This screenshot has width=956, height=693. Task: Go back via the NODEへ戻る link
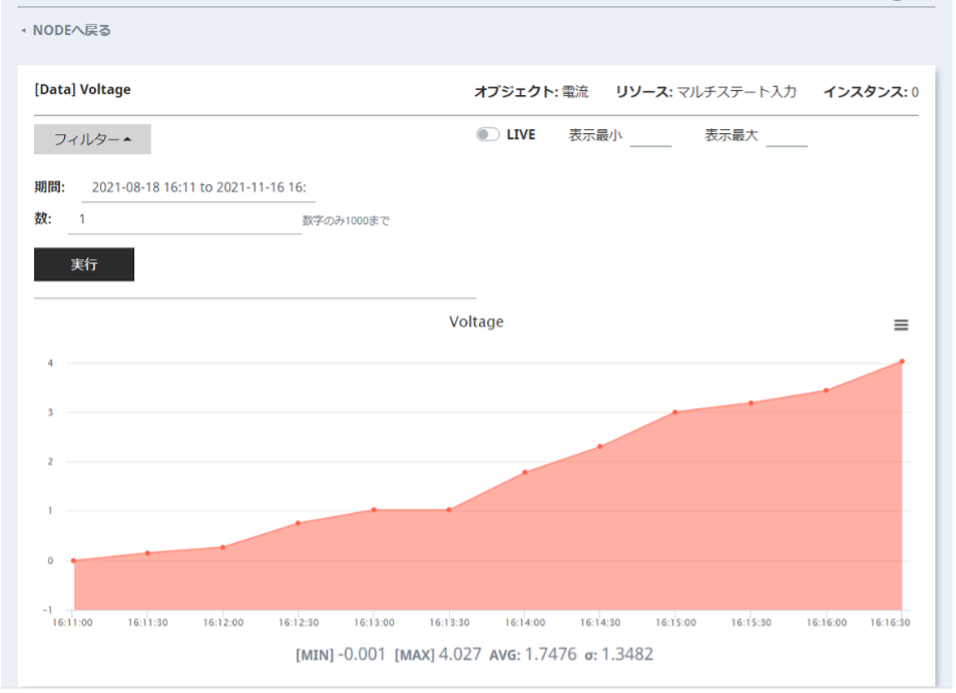[x=70, y=31]
